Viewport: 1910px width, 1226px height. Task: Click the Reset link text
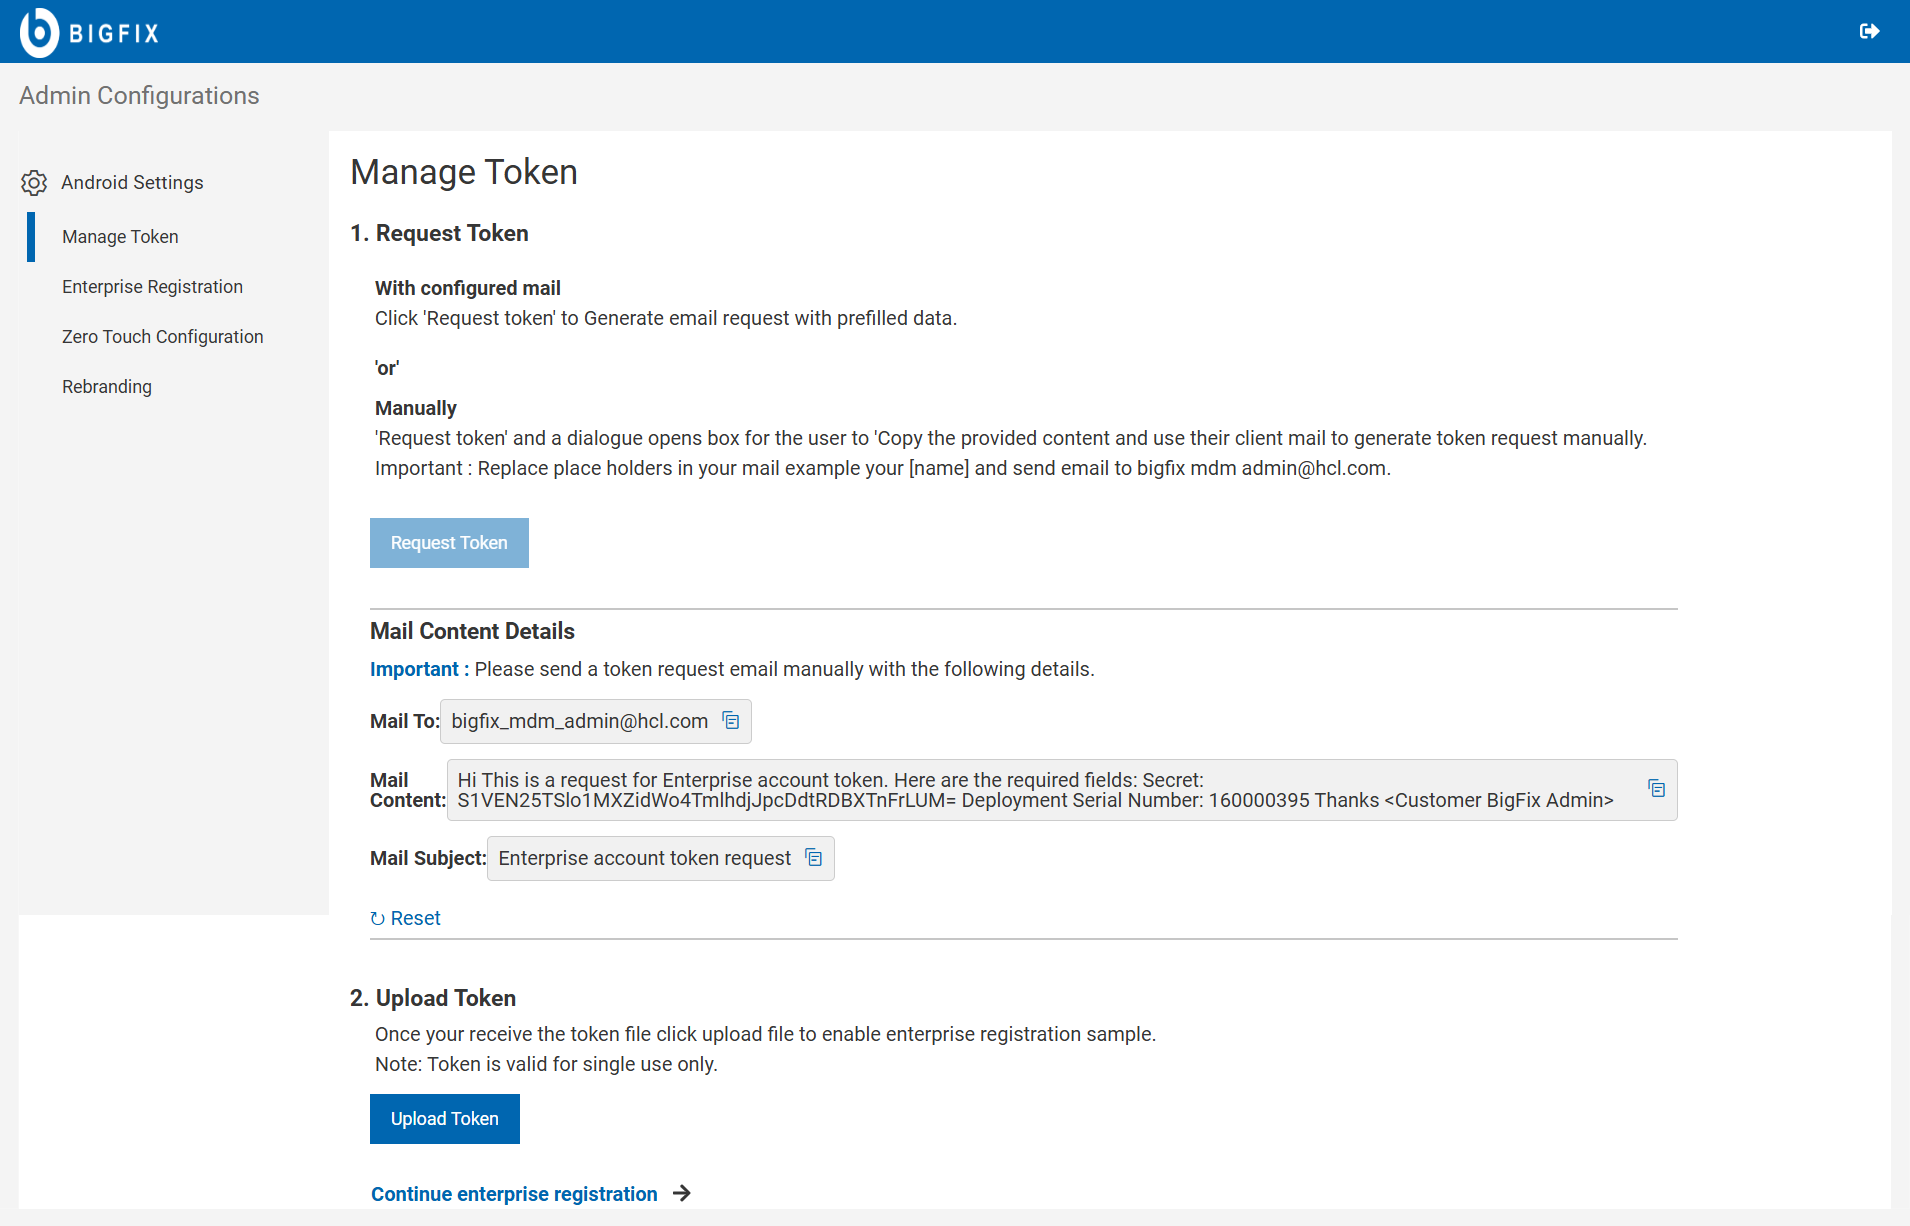tap(415, 919)
